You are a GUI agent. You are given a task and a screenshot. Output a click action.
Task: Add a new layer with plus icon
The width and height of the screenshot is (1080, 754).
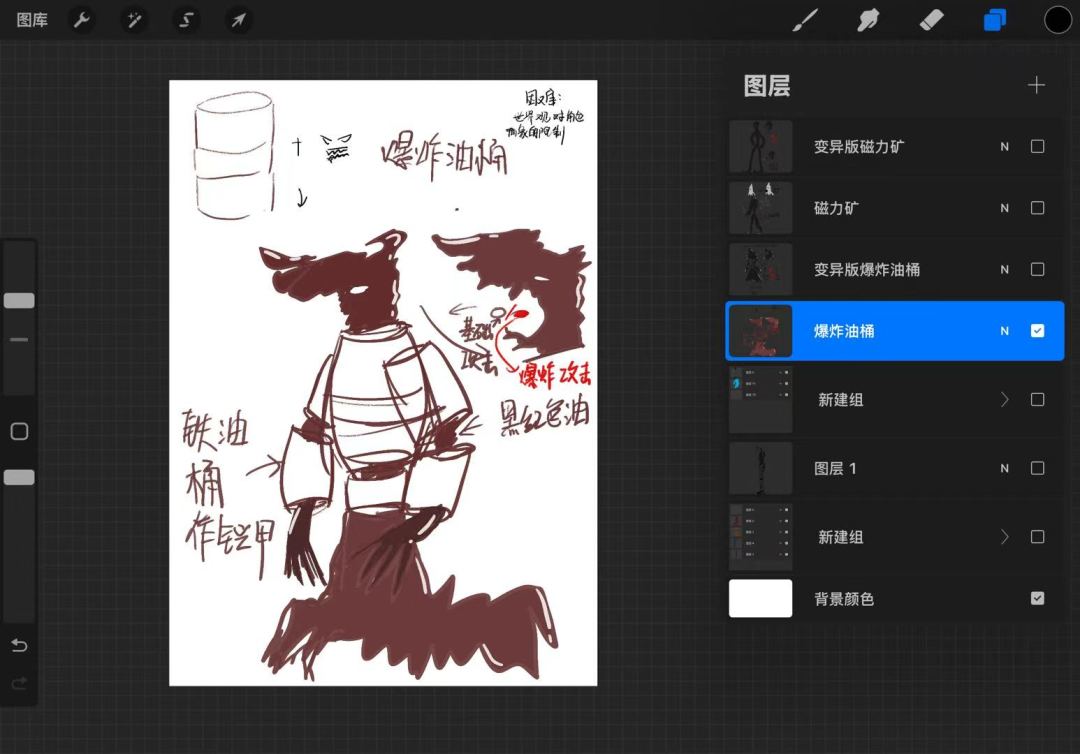tap(1037, 85)
